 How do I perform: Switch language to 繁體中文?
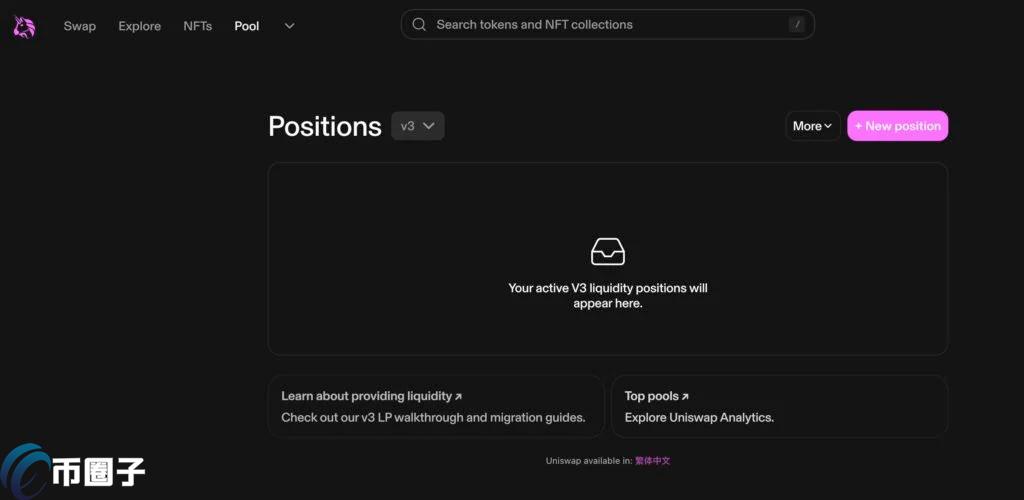click(652, 461)
